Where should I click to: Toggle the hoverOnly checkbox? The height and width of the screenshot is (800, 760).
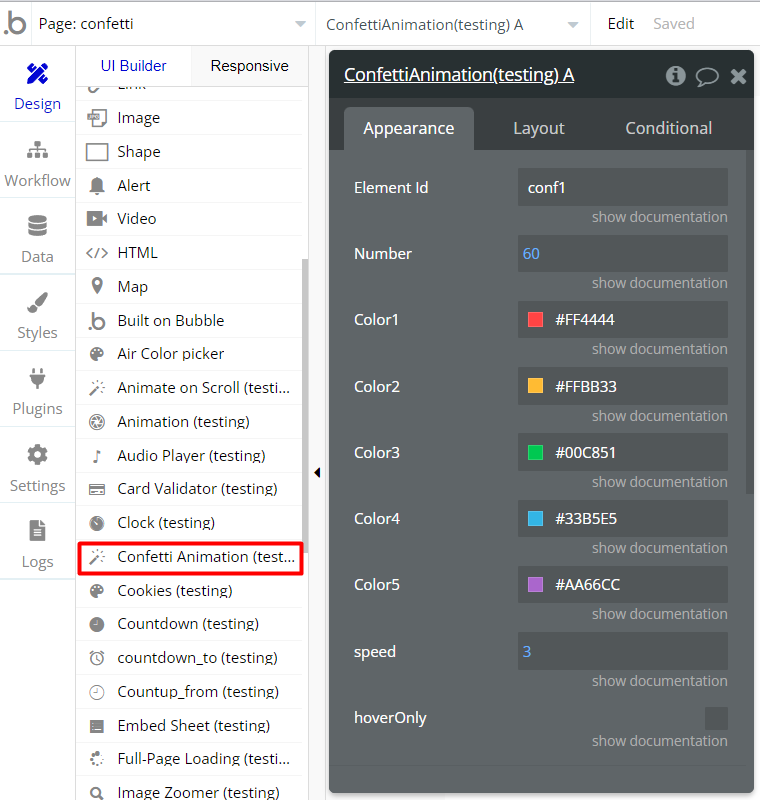pos(716,718)
